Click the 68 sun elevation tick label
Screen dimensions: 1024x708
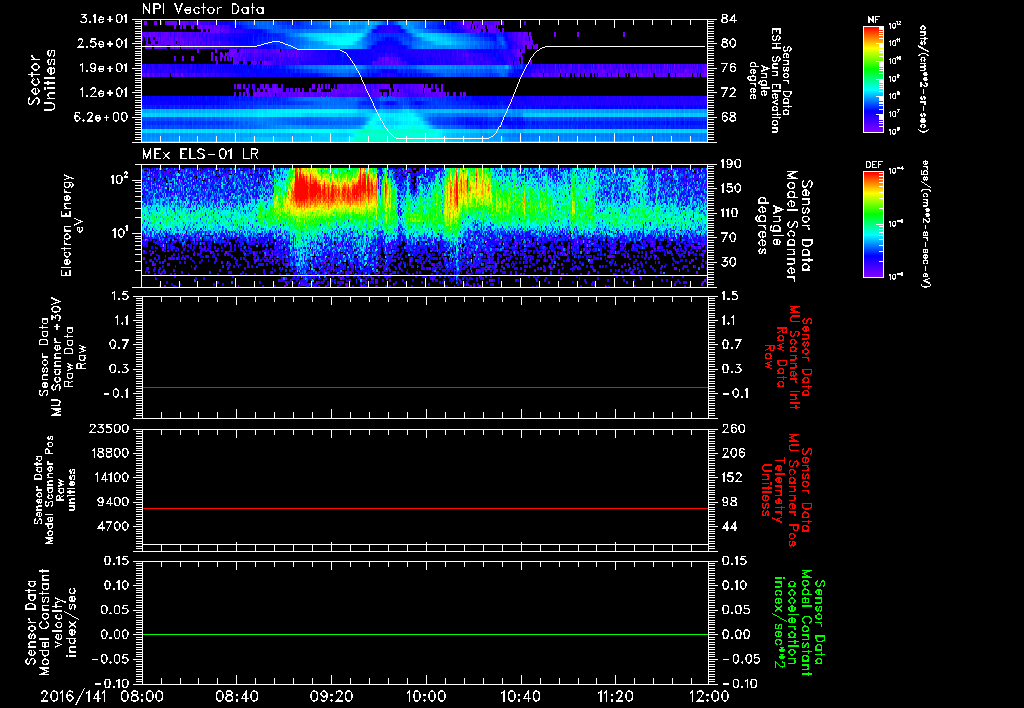click(x=728, y=117)
